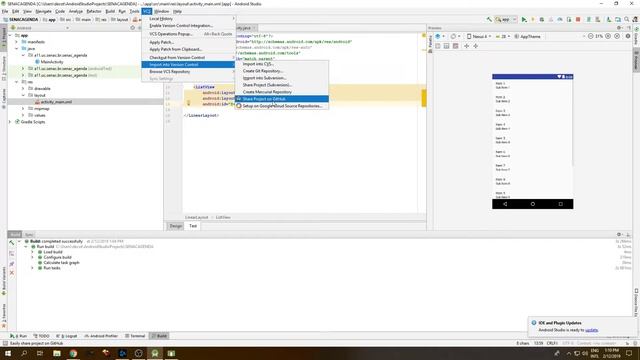This screenshot has height=360, width=640.
Task: Click the yellow warning marker in editor stripe
Action: click(424, 98)
